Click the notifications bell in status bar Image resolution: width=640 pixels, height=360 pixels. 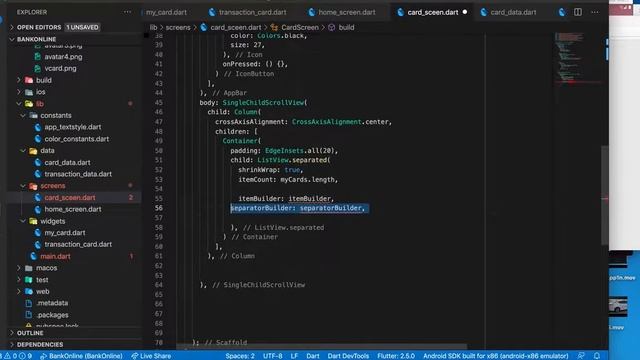tap(597, 356)
